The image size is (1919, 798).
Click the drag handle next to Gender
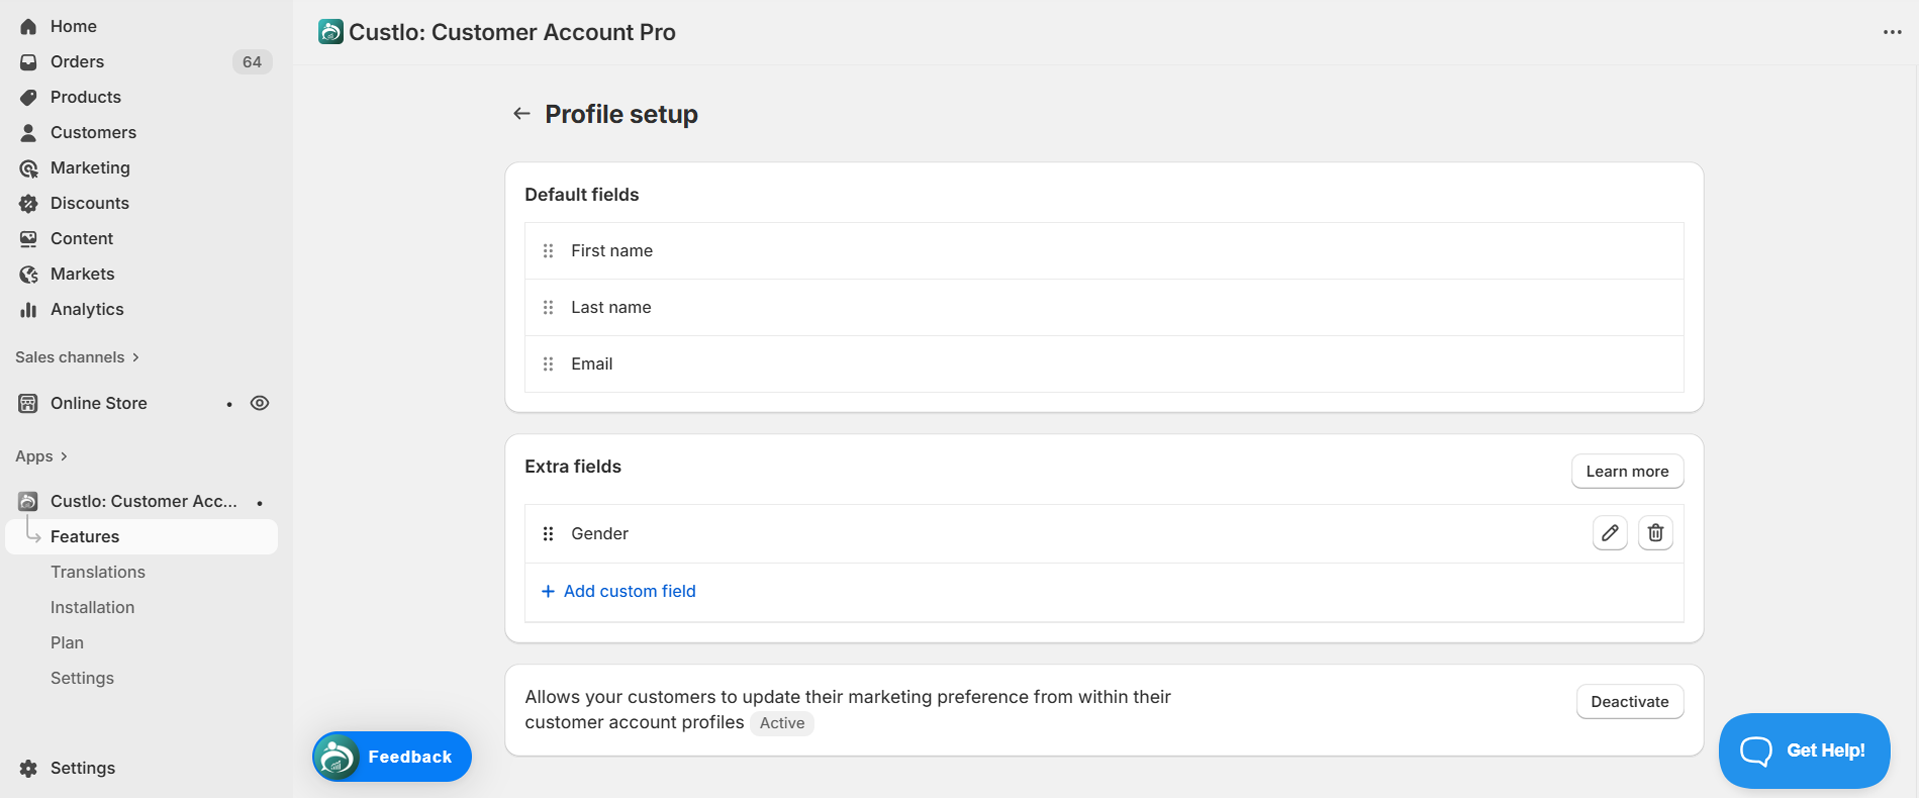point(548,534)
